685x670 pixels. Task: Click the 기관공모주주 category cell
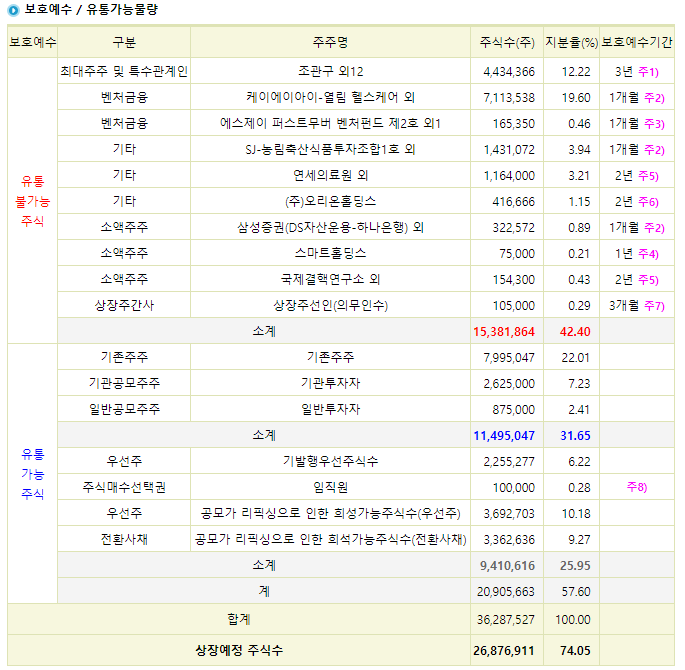[x=125, y=383]
